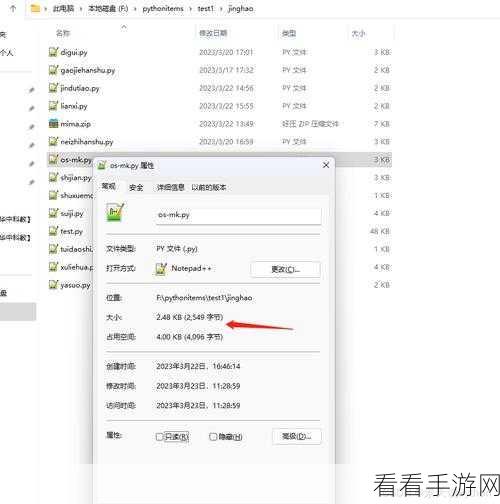The width and height of the screenshot is (500, 504).
Task: Toggle the 只读(R) read-only checkbox
Action: (x=159, y=437)
